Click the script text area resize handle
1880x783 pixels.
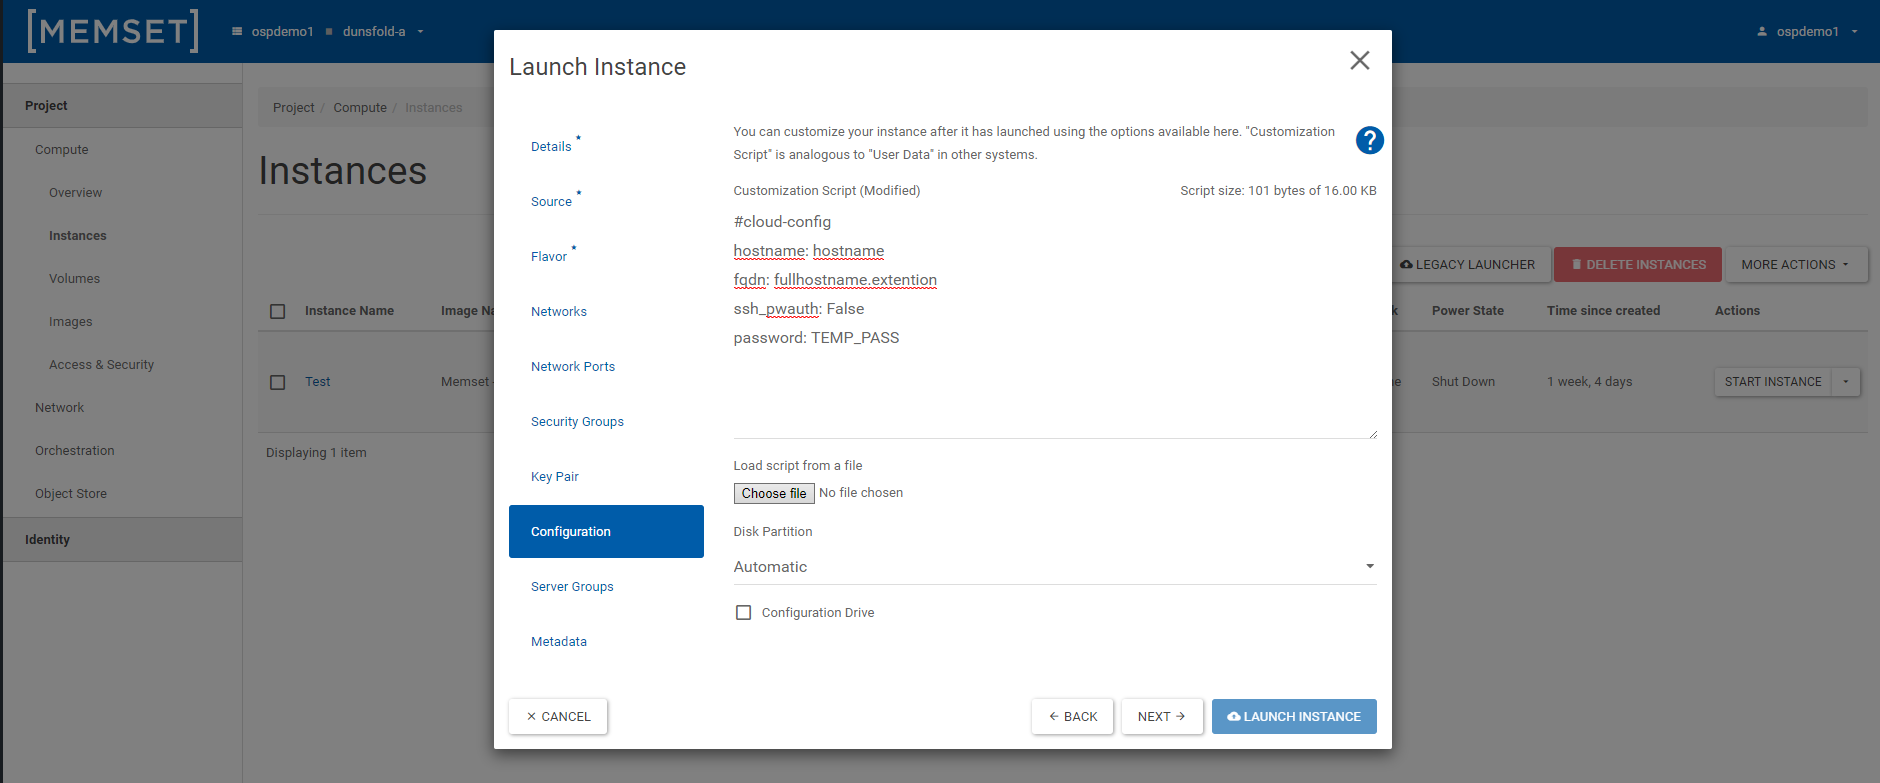point(1372,433)
